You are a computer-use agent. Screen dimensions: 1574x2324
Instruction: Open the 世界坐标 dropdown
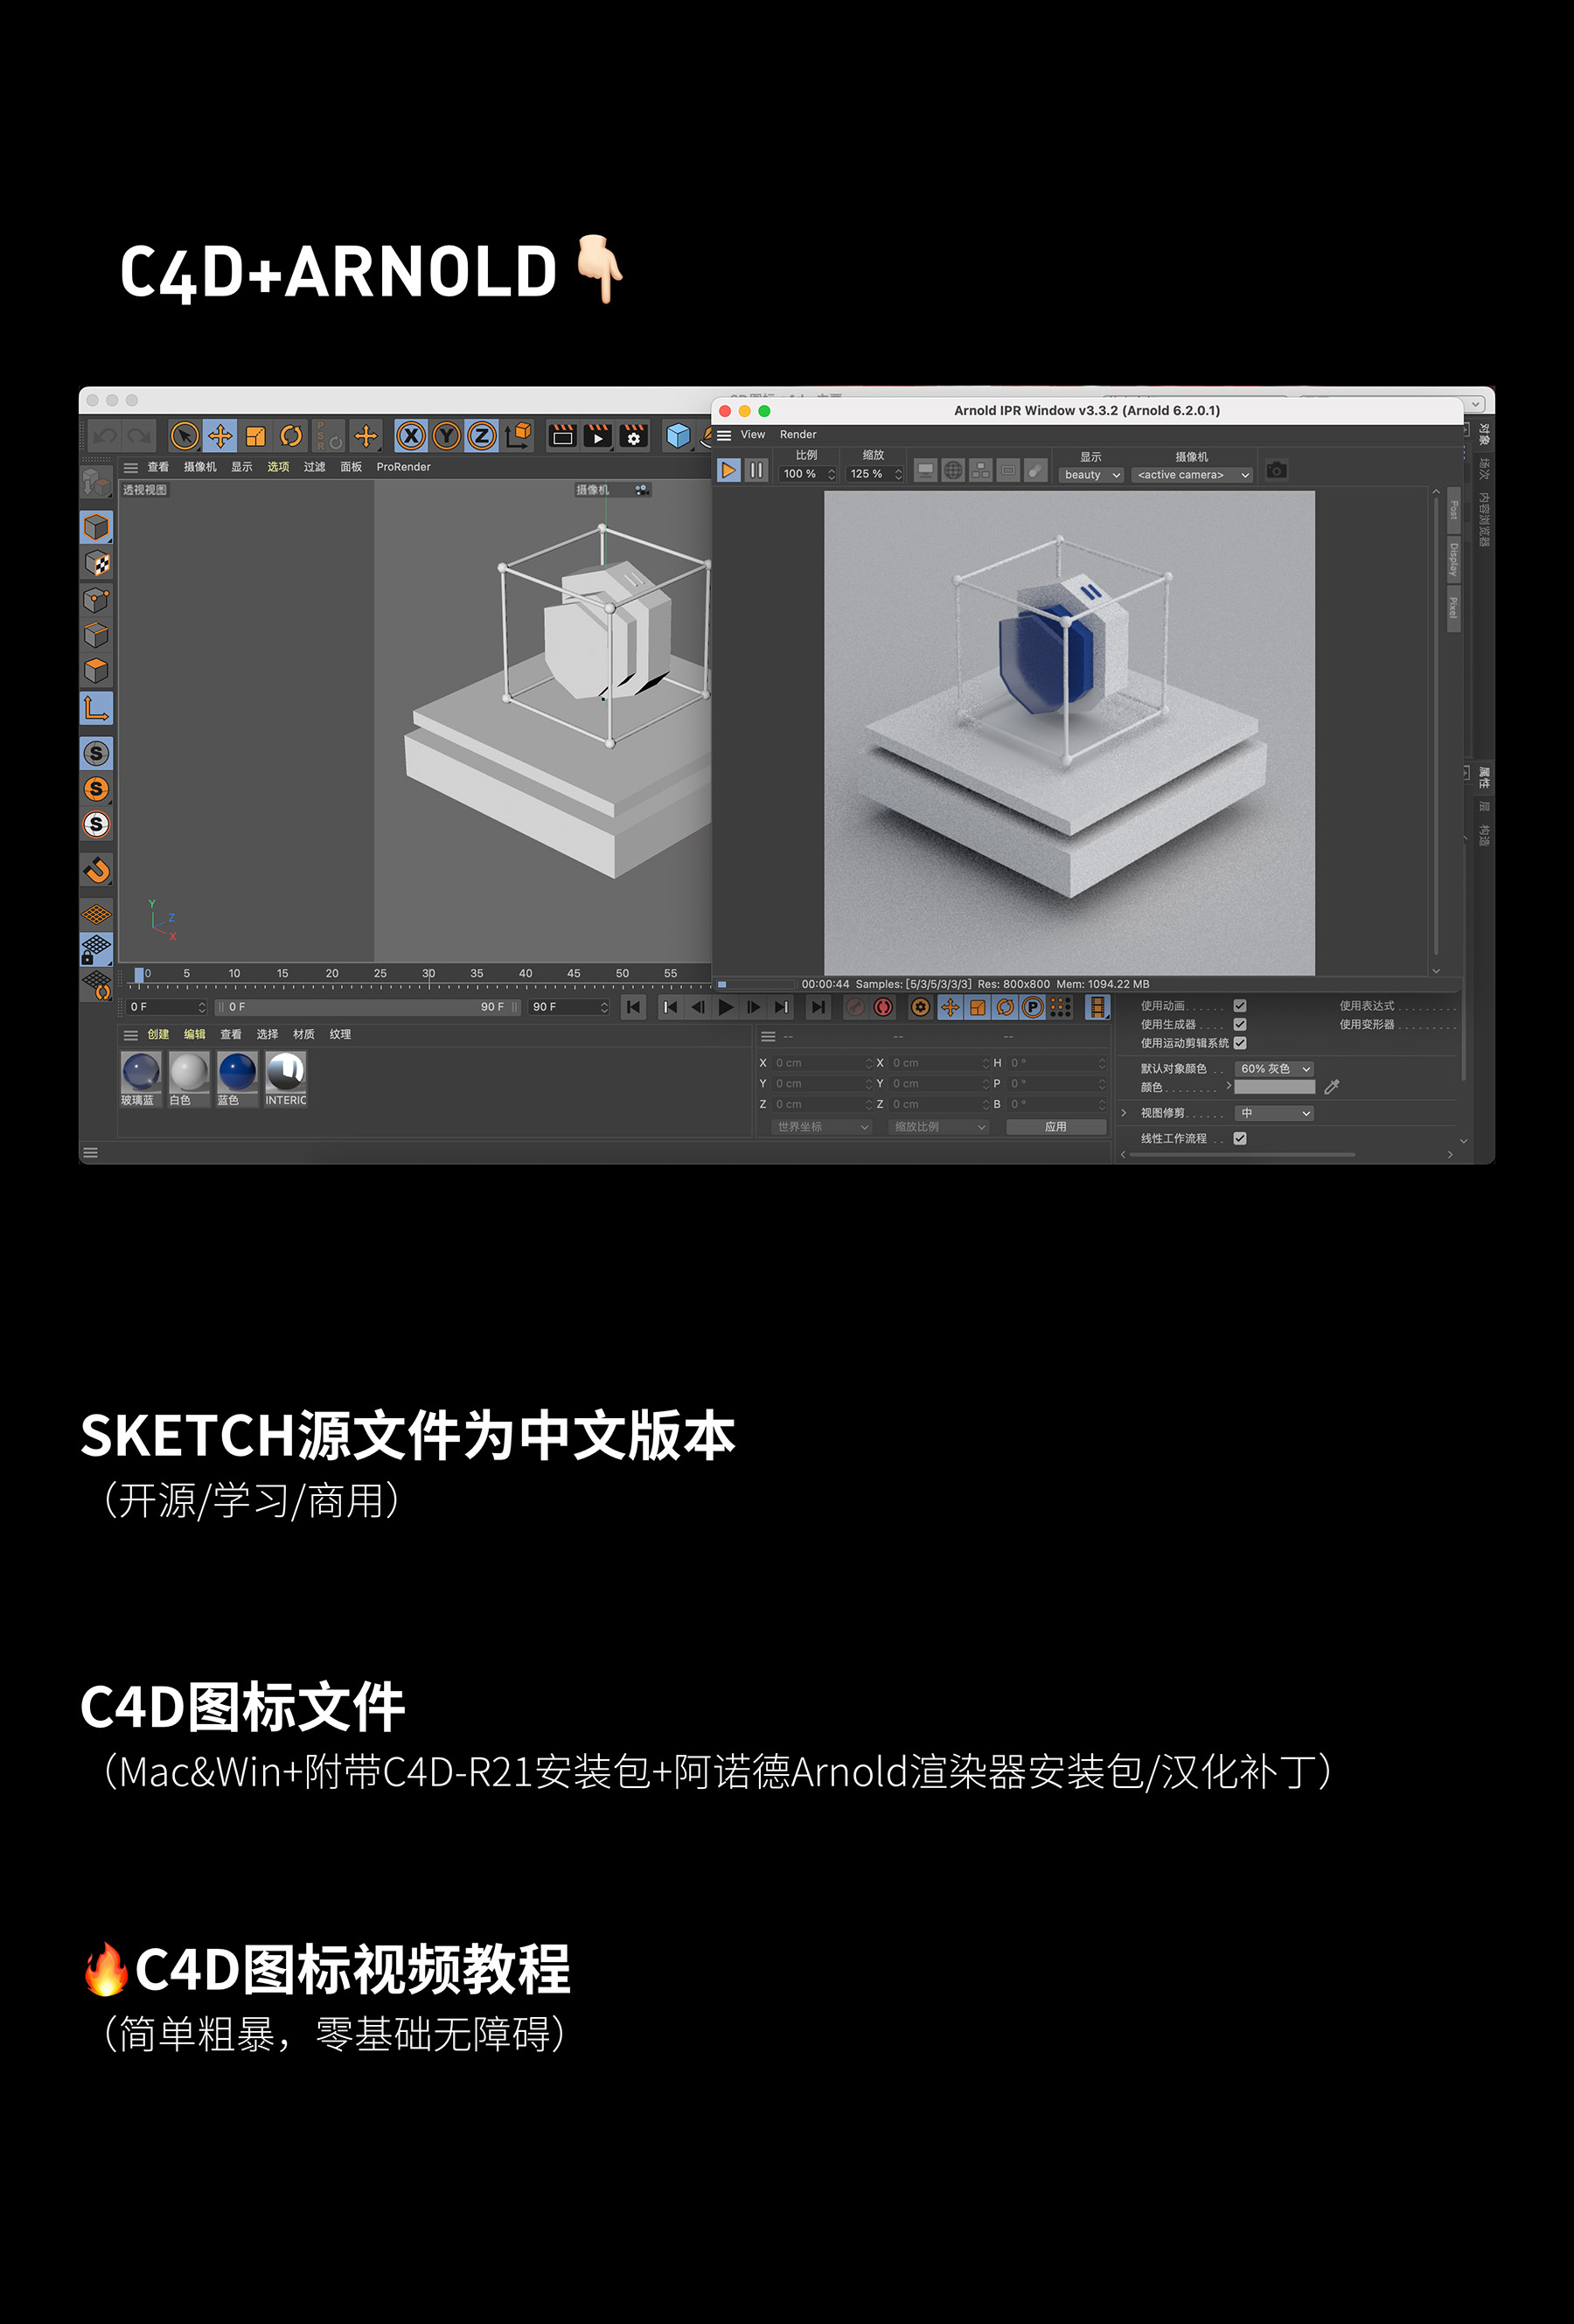click(x=822, y=1127)
